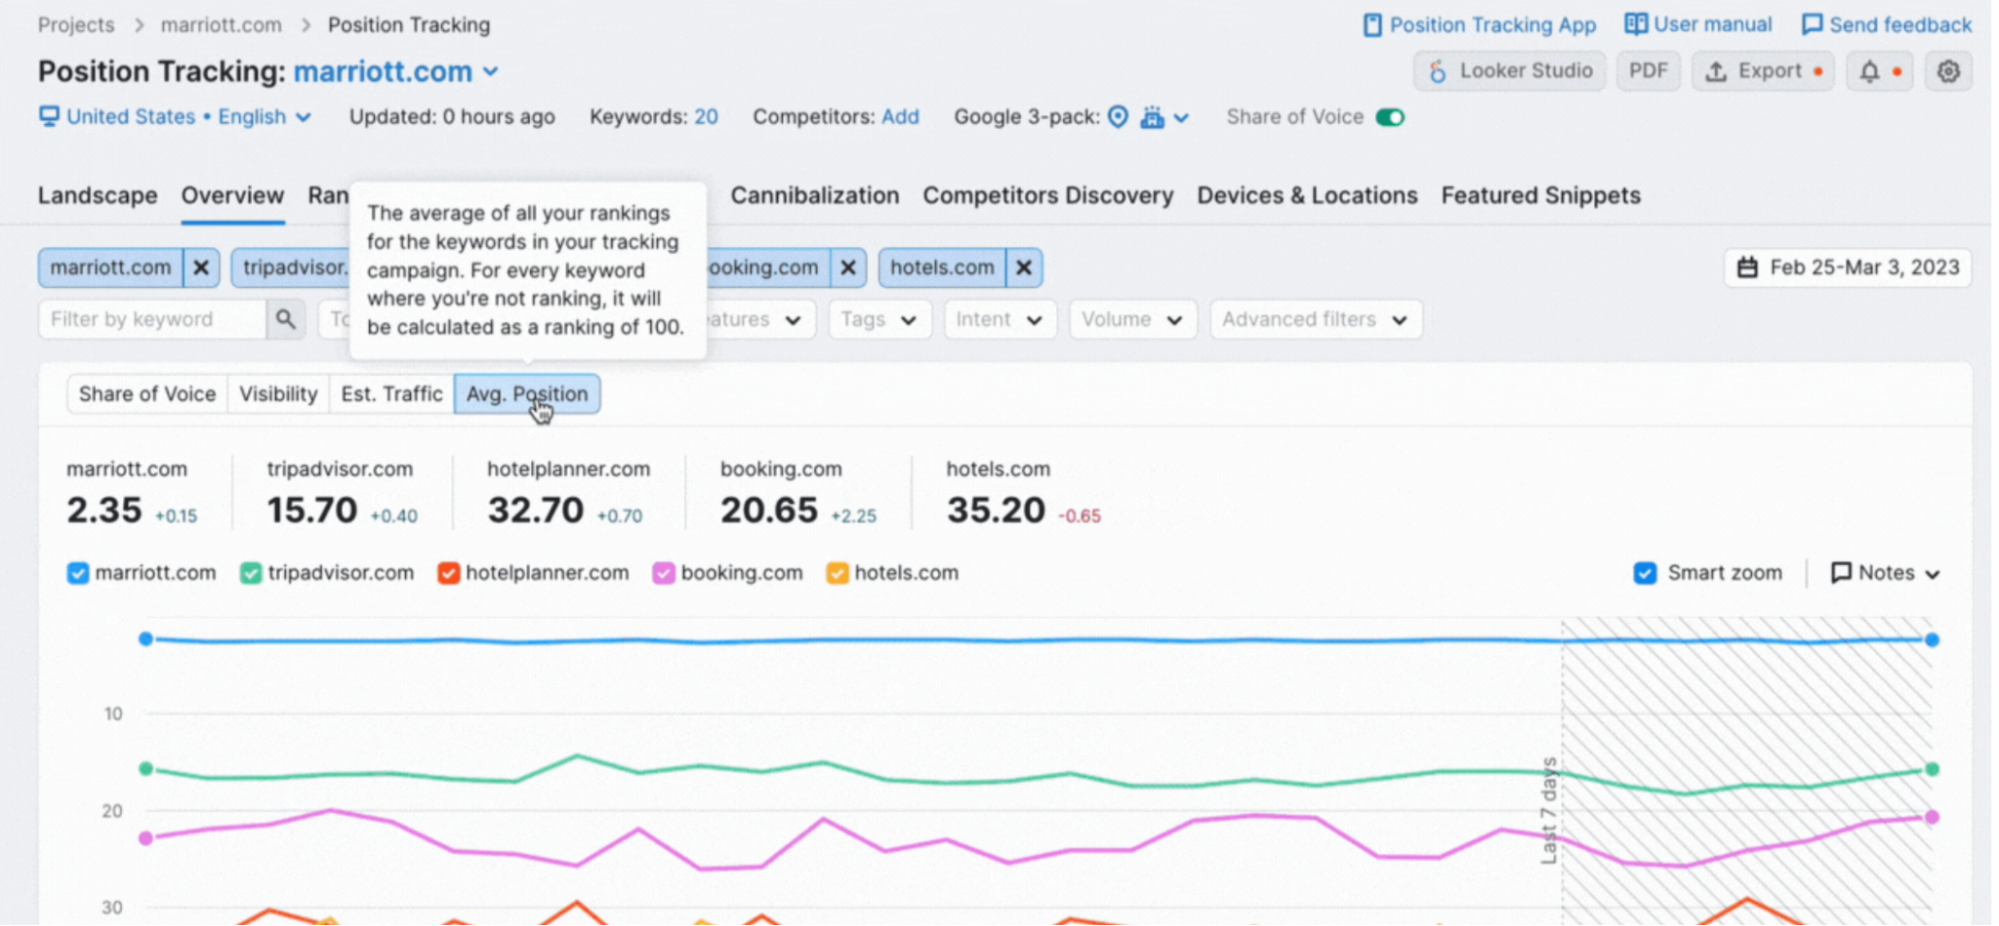The width and height of the screenshot is (1999, 926).
Task: Click desktop device icon near United States
Action: pyautogui.click(x=49, y=116)
